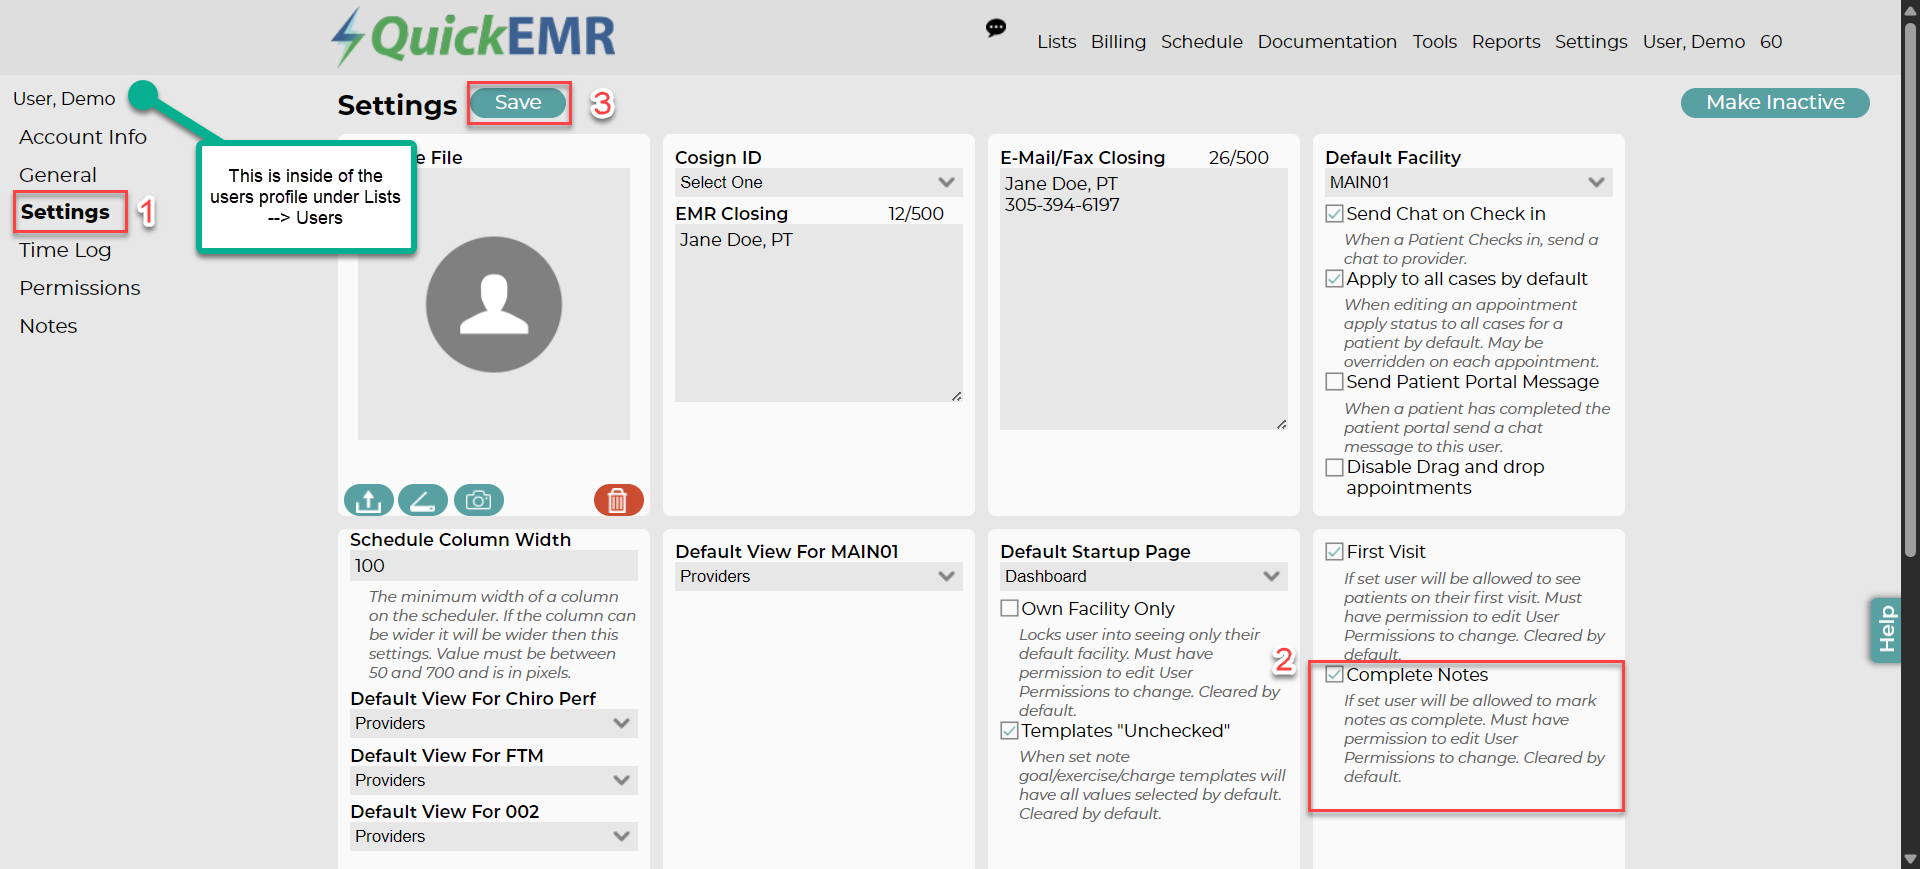Screen dimensions: 1920x869
Task: Enable Disable Drag and drop appointments
Action: 1334,467
